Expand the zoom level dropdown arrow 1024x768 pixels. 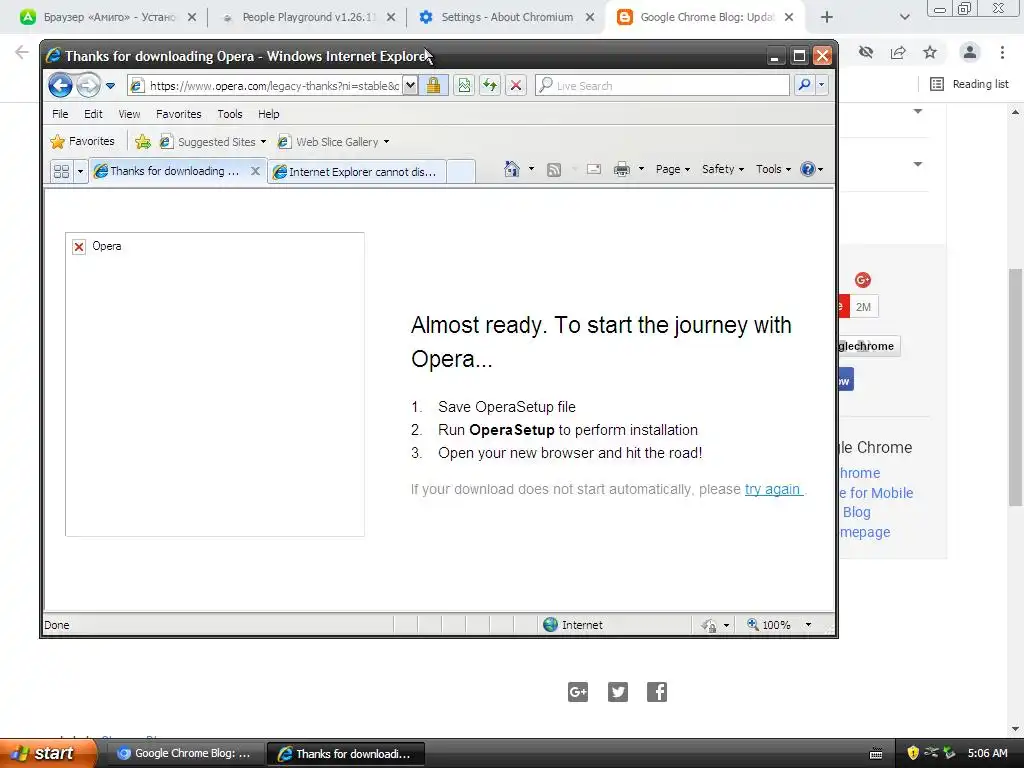(808, 625)
